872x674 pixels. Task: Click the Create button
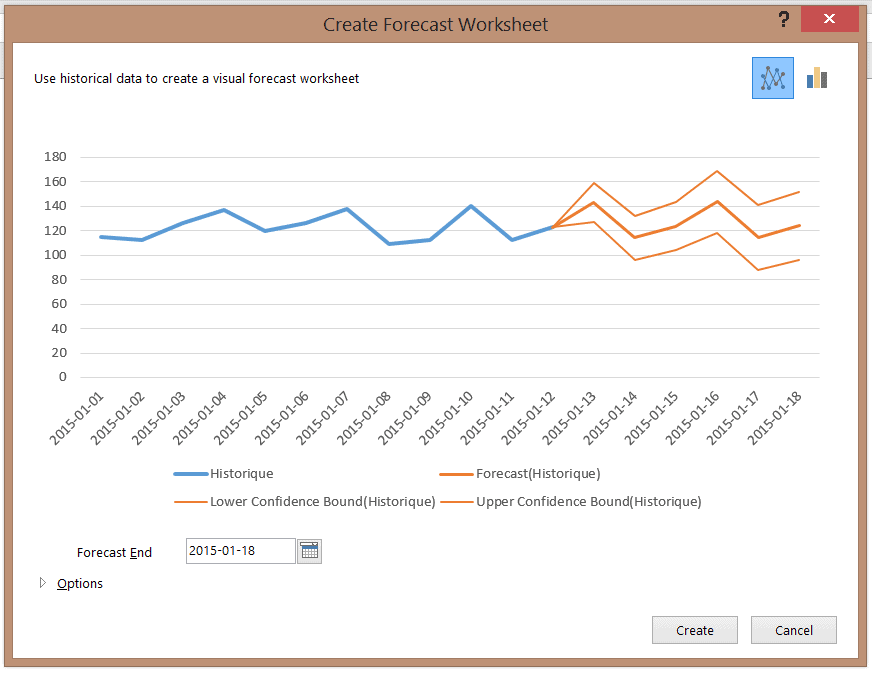pyautogui.click(x=694, y=630)
